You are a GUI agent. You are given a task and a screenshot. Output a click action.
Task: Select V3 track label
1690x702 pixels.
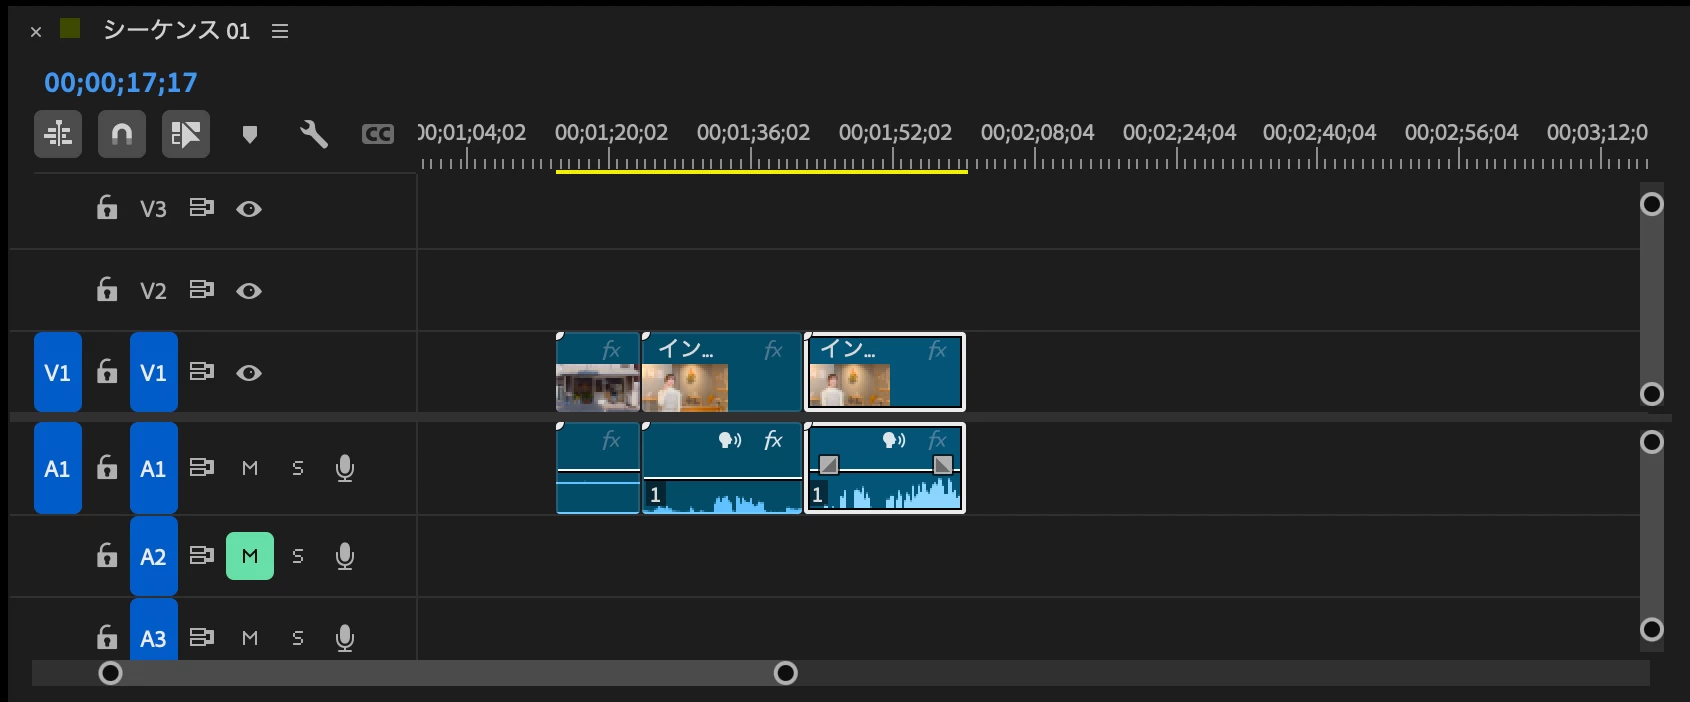(x=153, y=209)
